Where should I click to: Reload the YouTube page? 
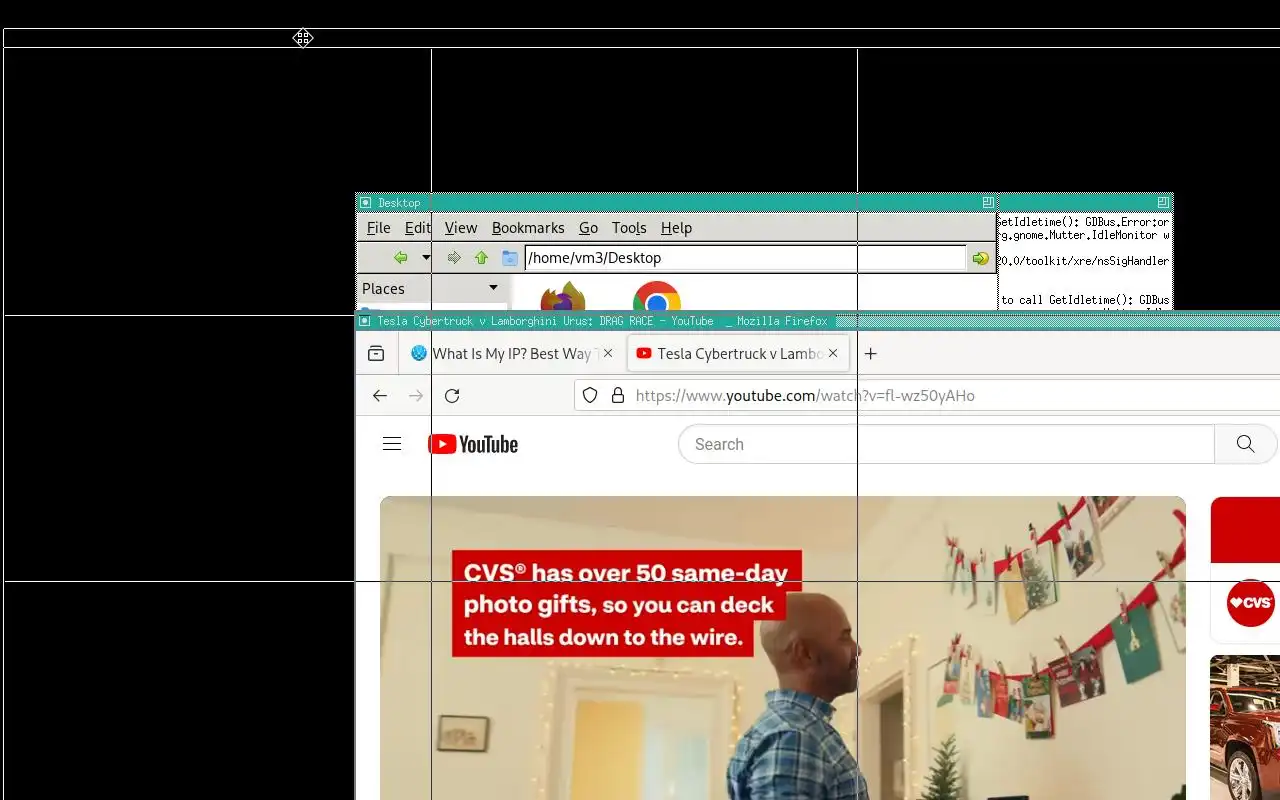[x=452, y=396]
